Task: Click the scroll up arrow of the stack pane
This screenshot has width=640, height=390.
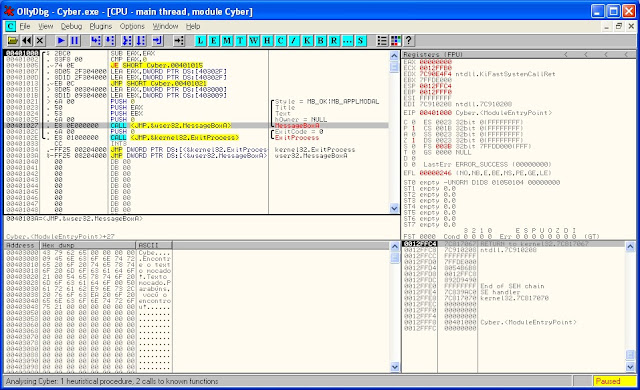Action: (x=630, y=246)
